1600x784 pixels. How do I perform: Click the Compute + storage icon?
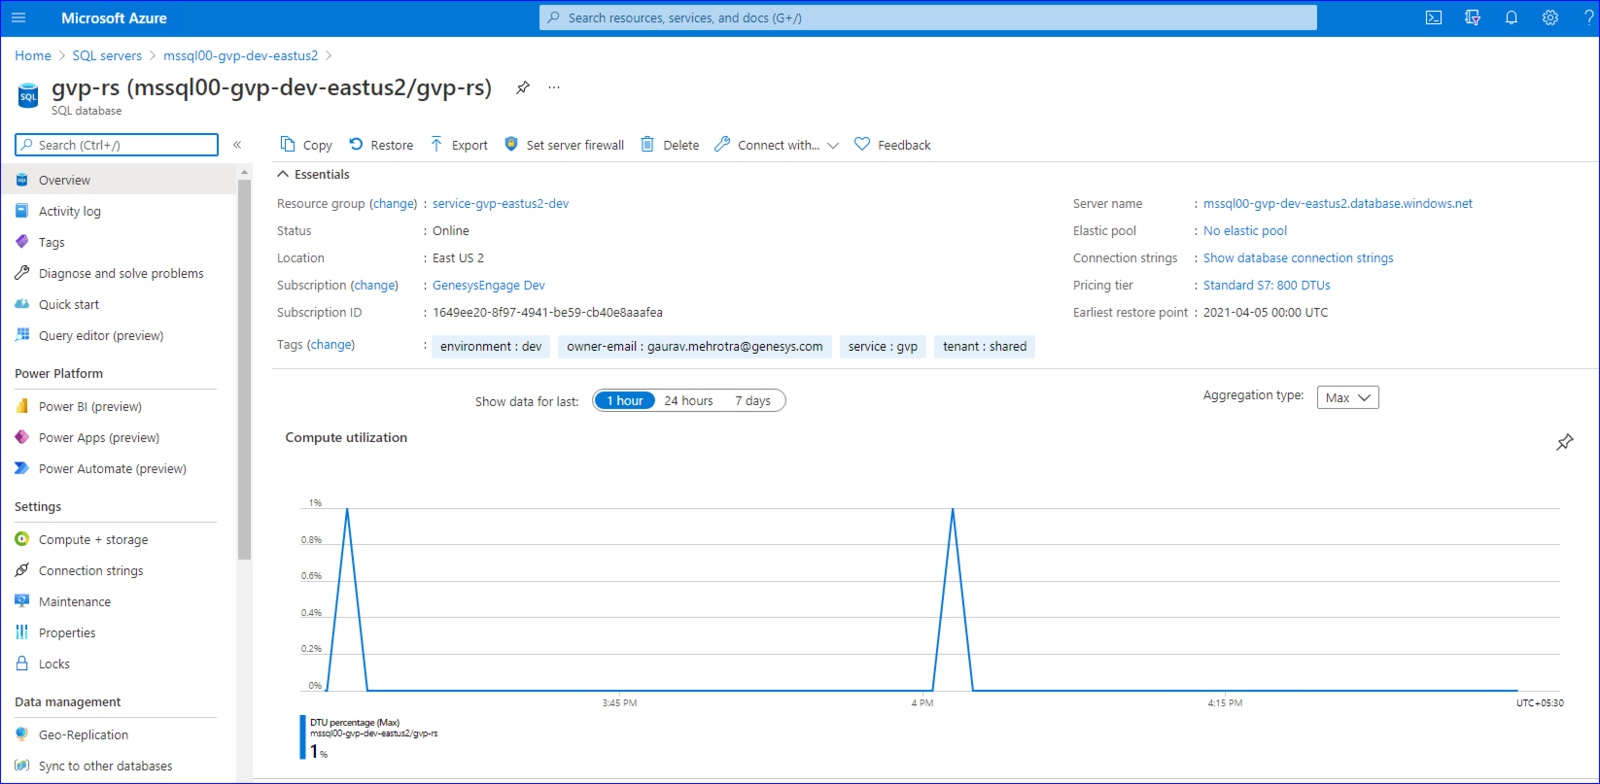pos(22,539)
